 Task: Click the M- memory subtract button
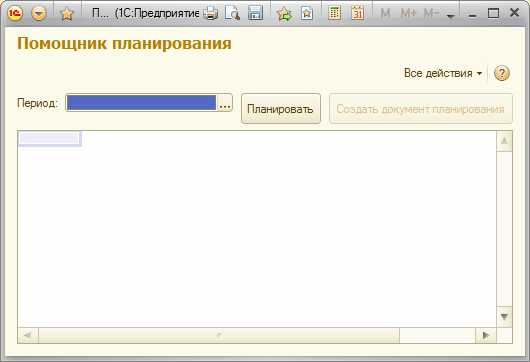tap(431, 14)
